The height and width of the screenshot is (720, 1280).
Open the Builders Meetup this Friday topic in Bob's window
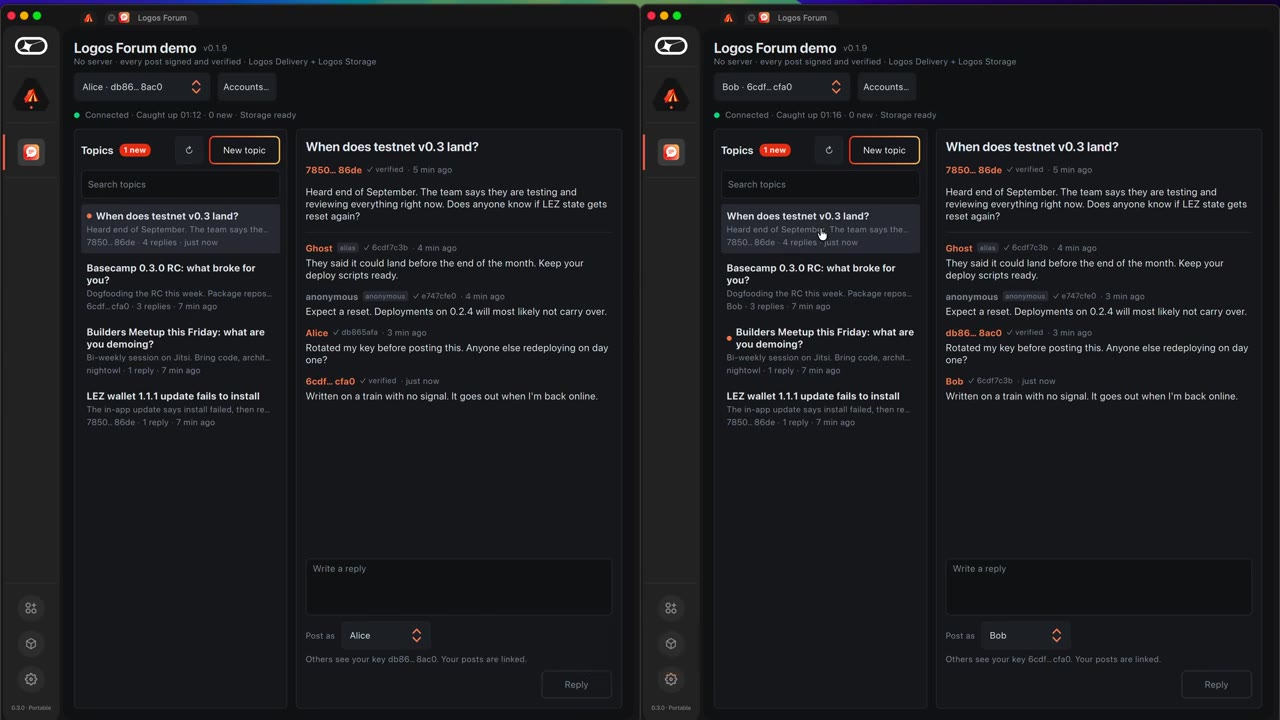pyautogui.click(x=820, y=351)
